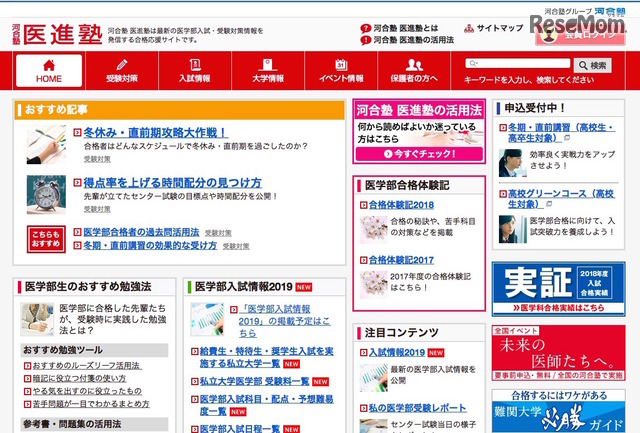Click chart thumbnail in 医学部入試情報2019 section
Image resolution: width=640 pixels, height=433 pixels.
pyautogui.click(x=207, y=319)
